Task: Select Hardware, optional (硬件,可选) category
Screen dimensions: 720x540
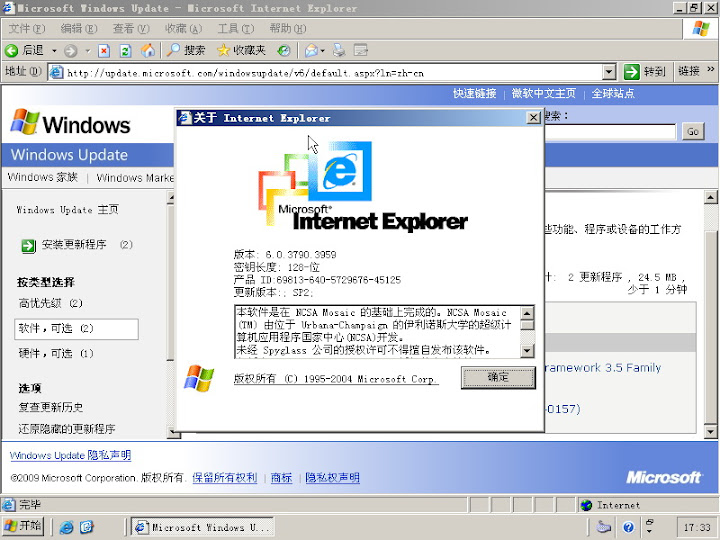Action: [x=56, y=353]
